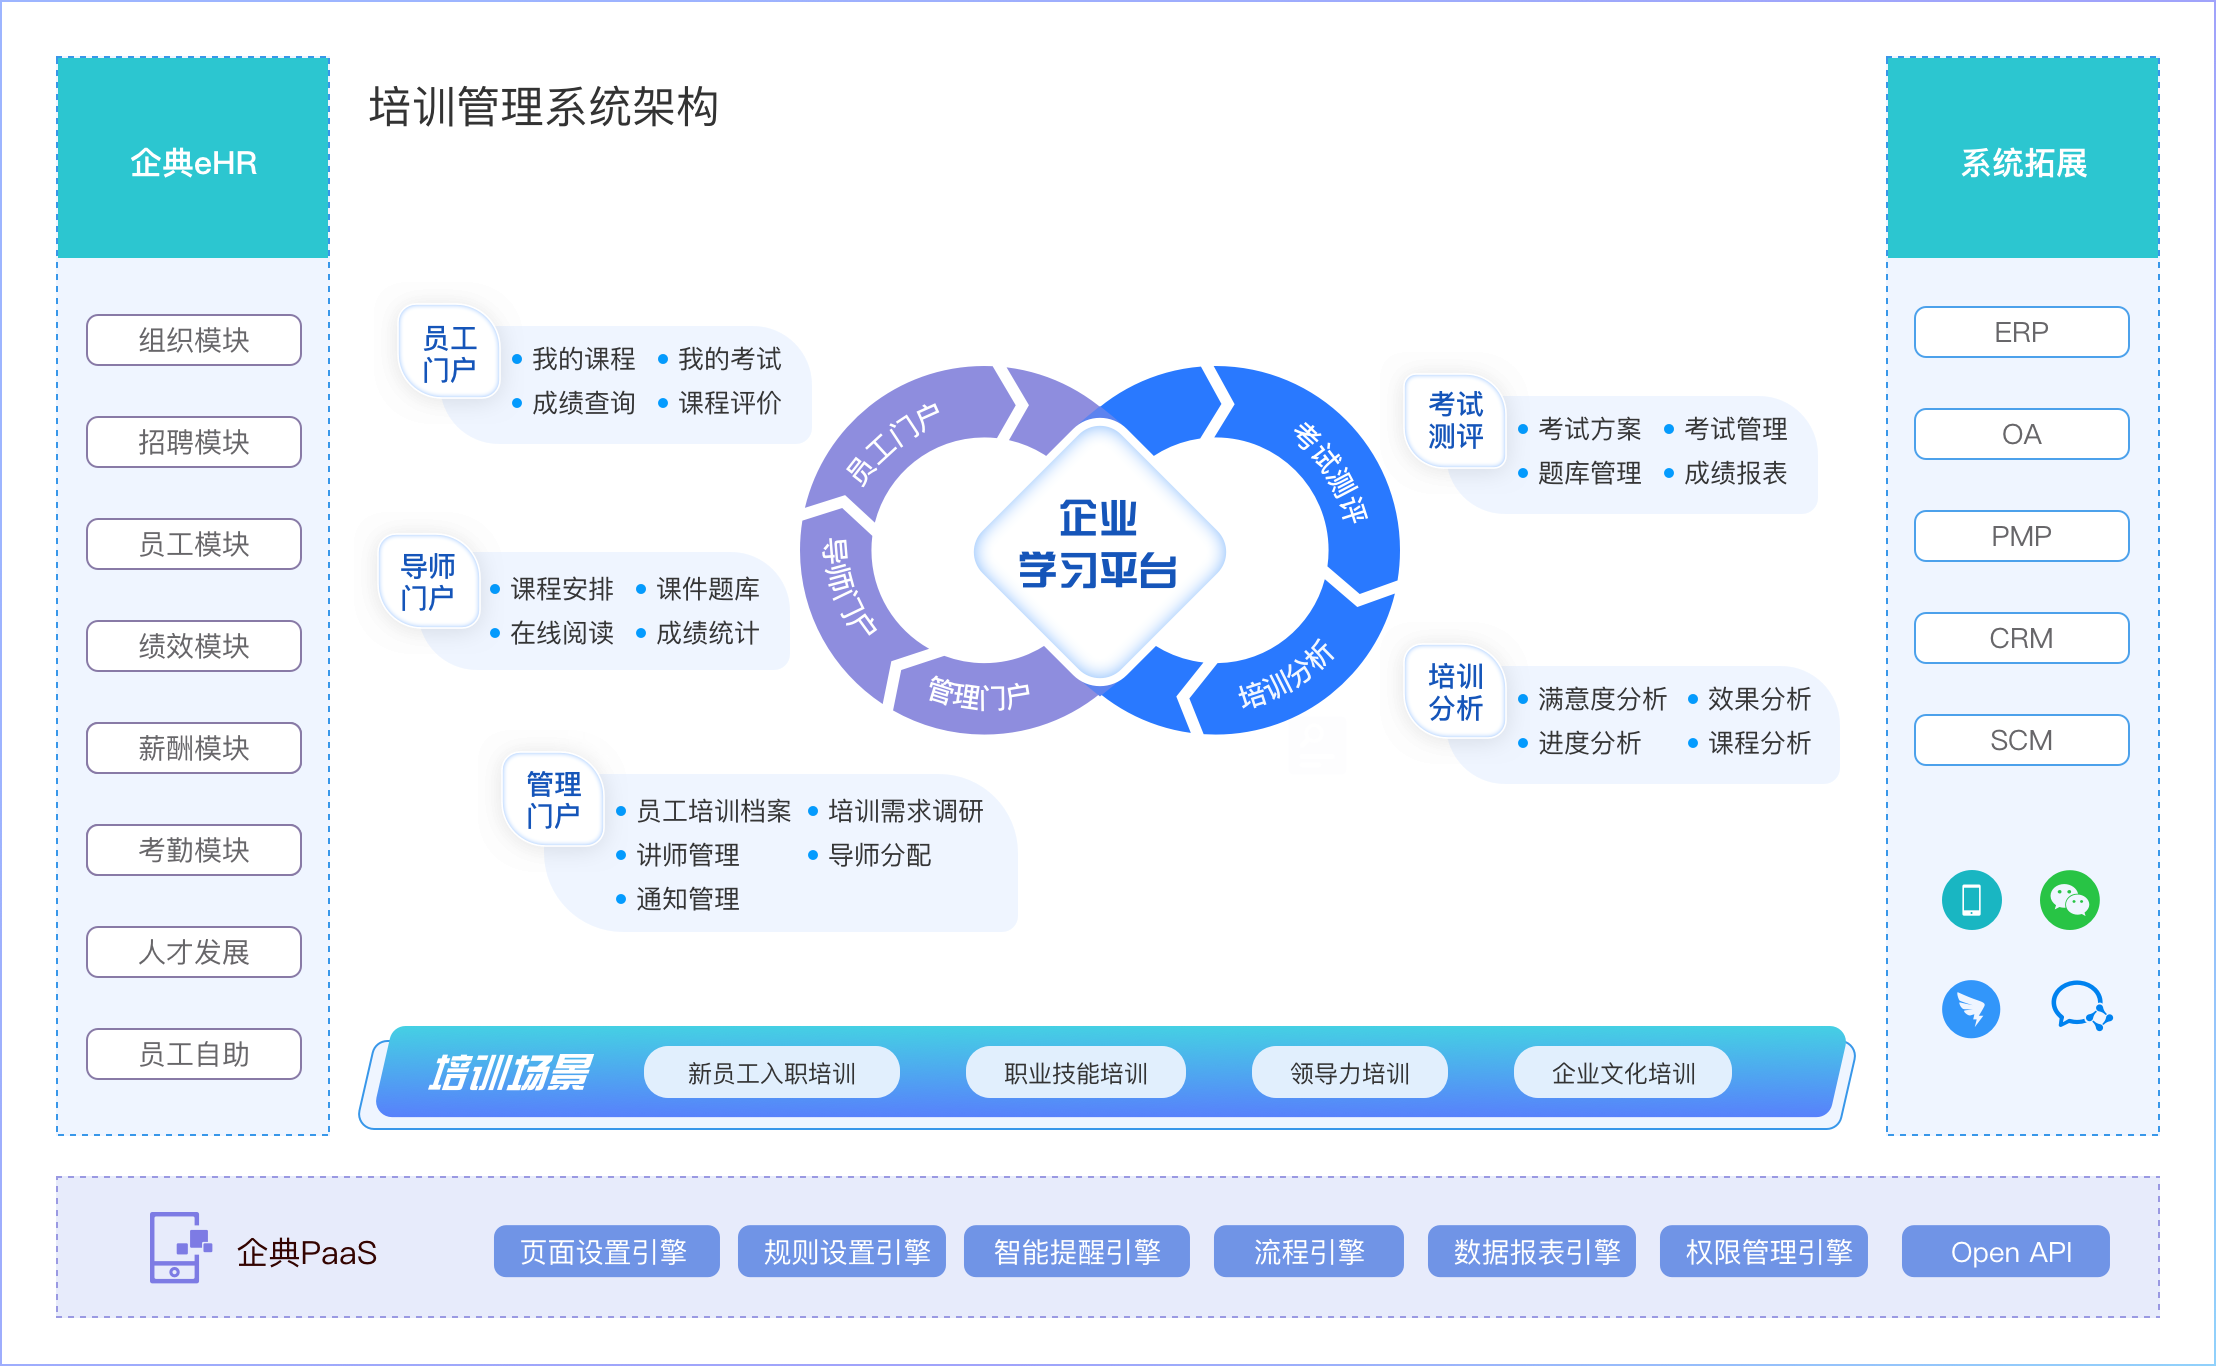The height and width of the screenshot is (1366, 2218).
Task: Click the SCM extension box
Action: [2021, 740]
